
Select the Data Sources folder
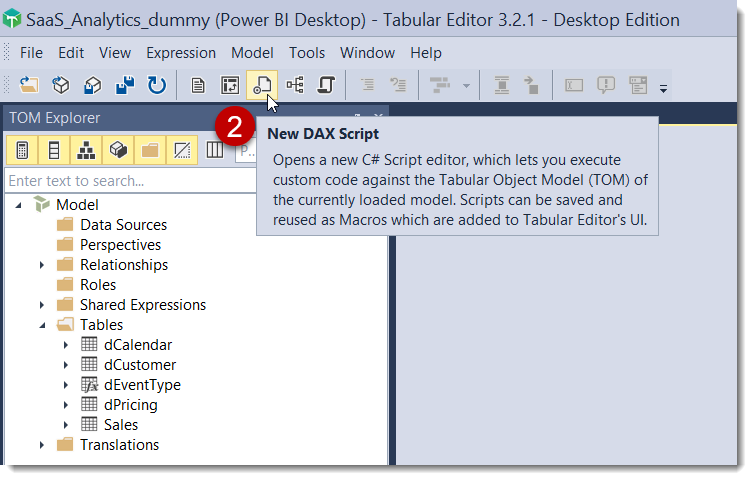[x=123, y=225]
